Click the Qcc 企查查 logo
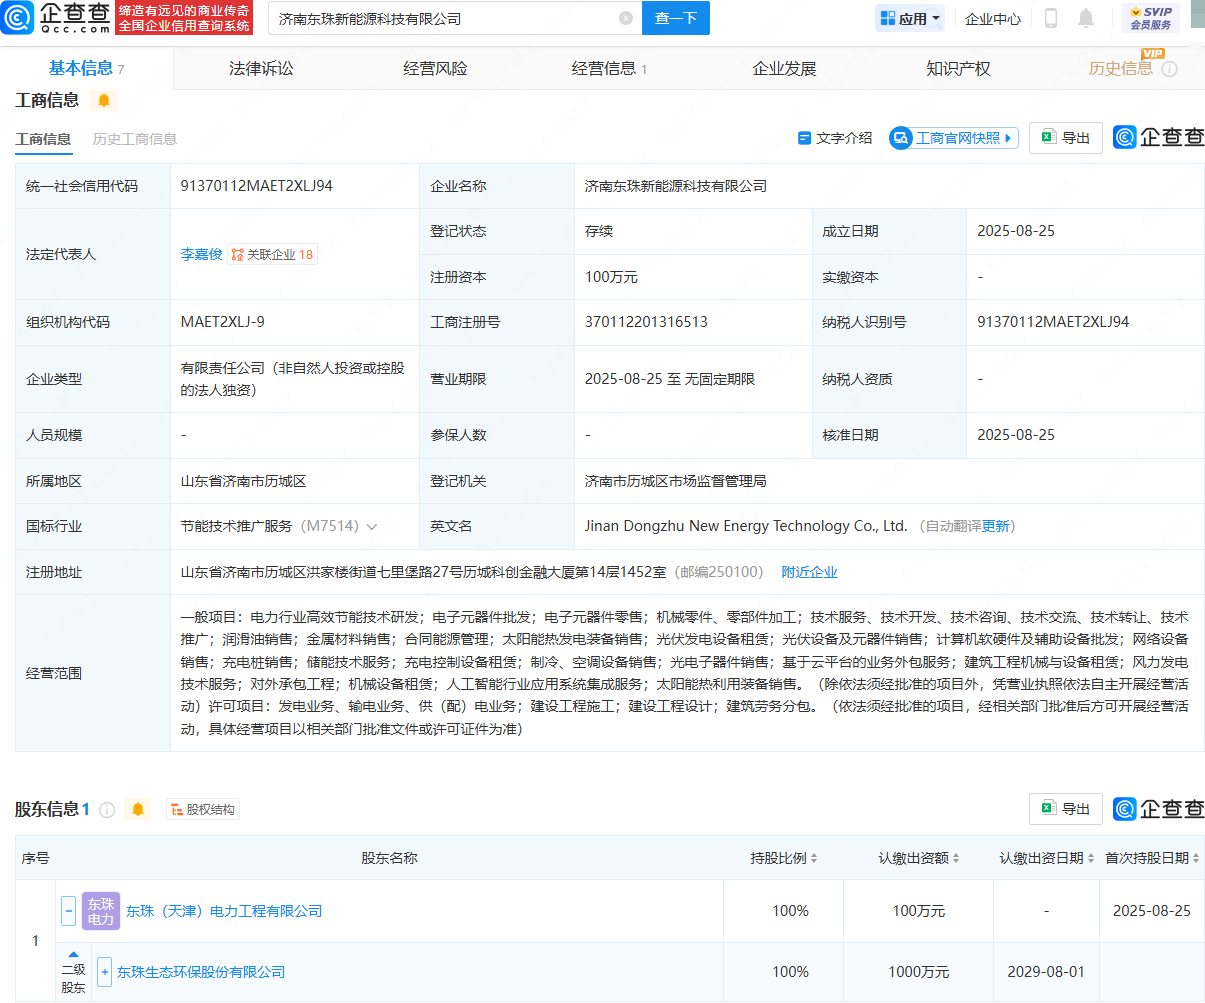 [57, 18]
